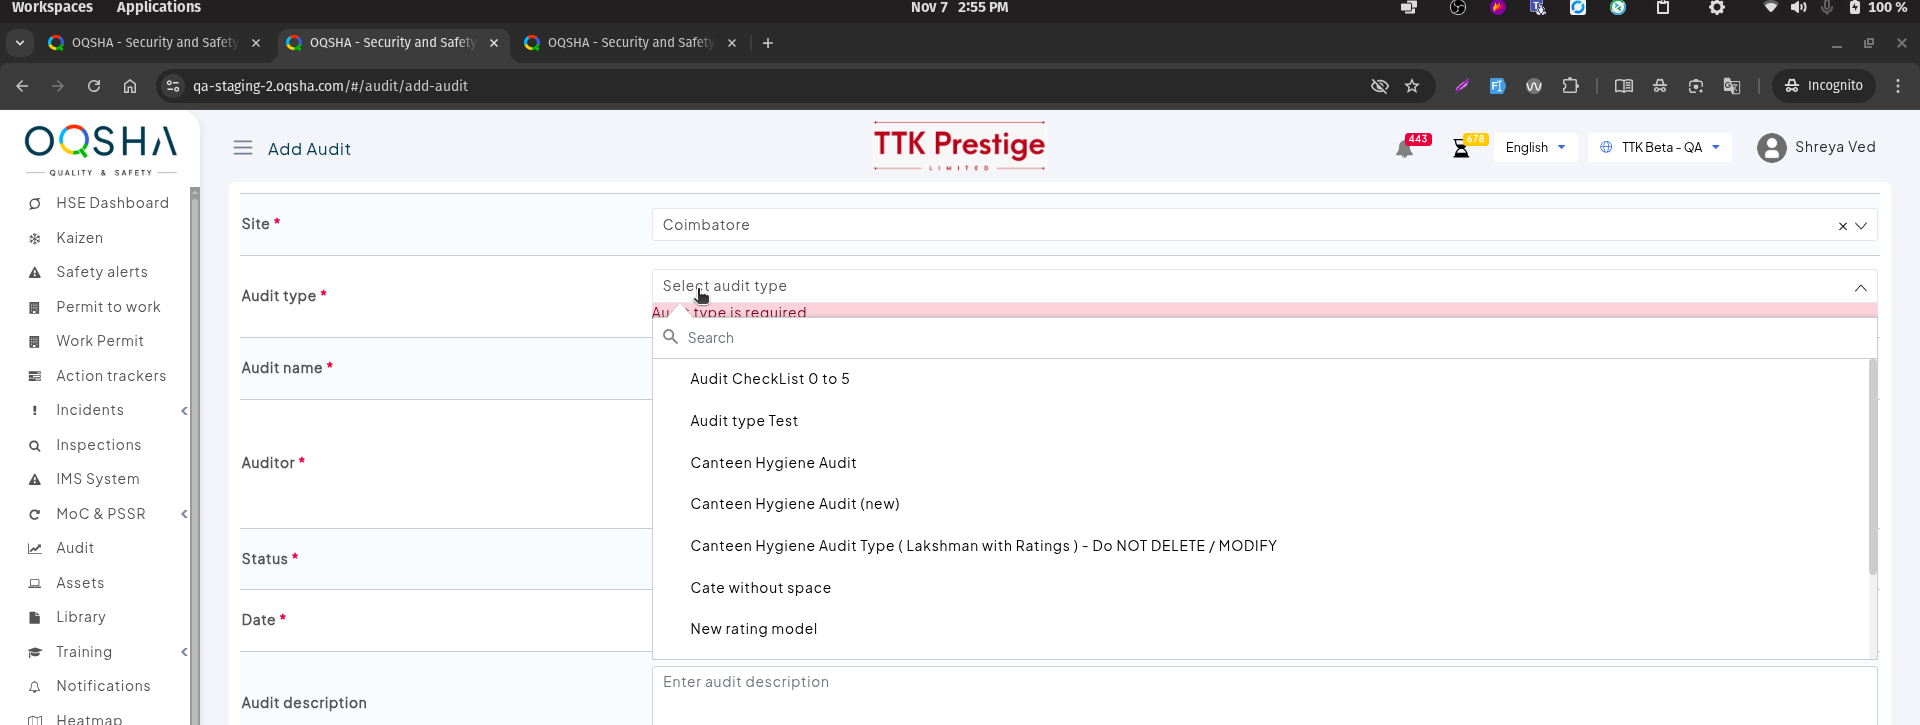Click the audit description text area
This screenshot has height=725, width=1920.
(1264, 694)
